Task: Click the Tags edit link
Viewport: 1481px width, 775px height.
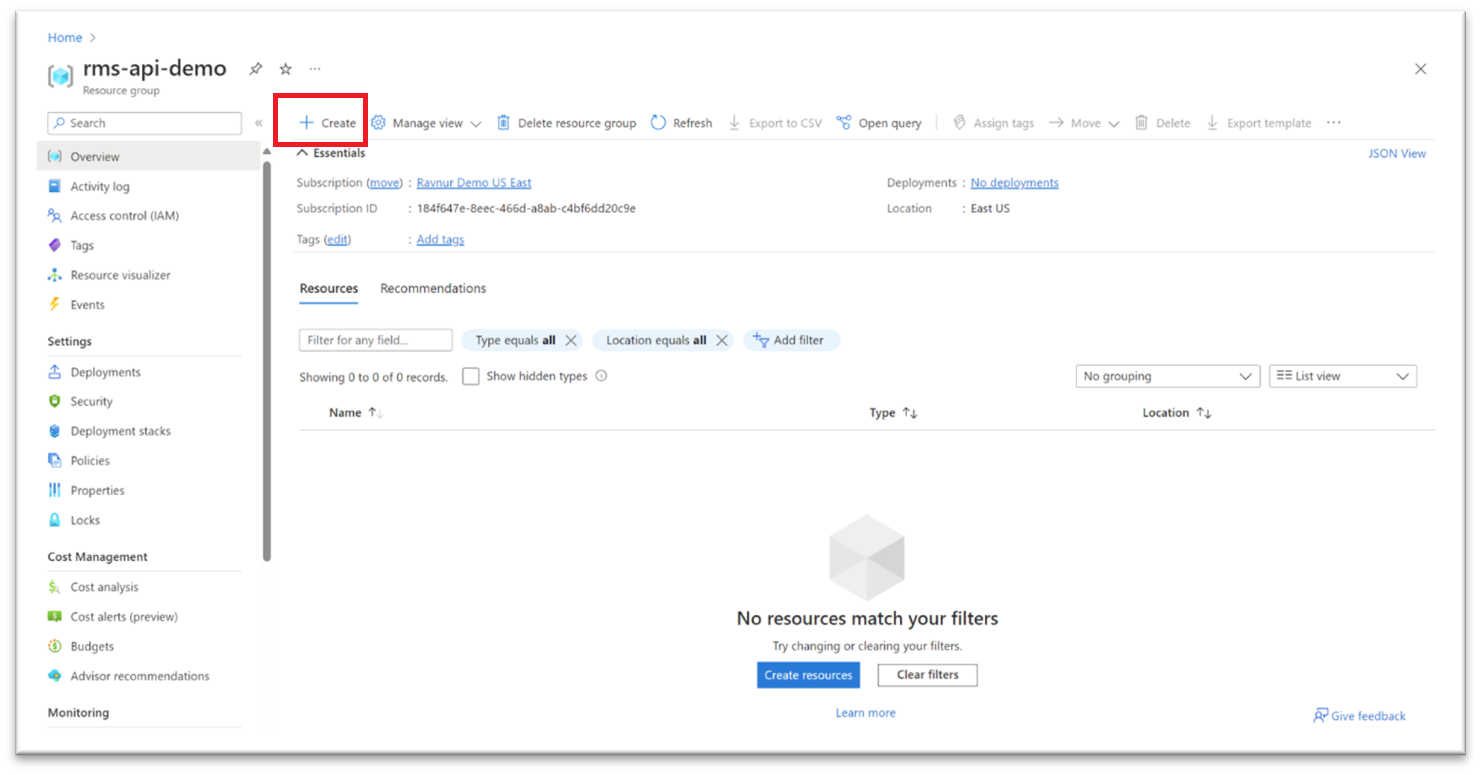Action: click(337, 240)
